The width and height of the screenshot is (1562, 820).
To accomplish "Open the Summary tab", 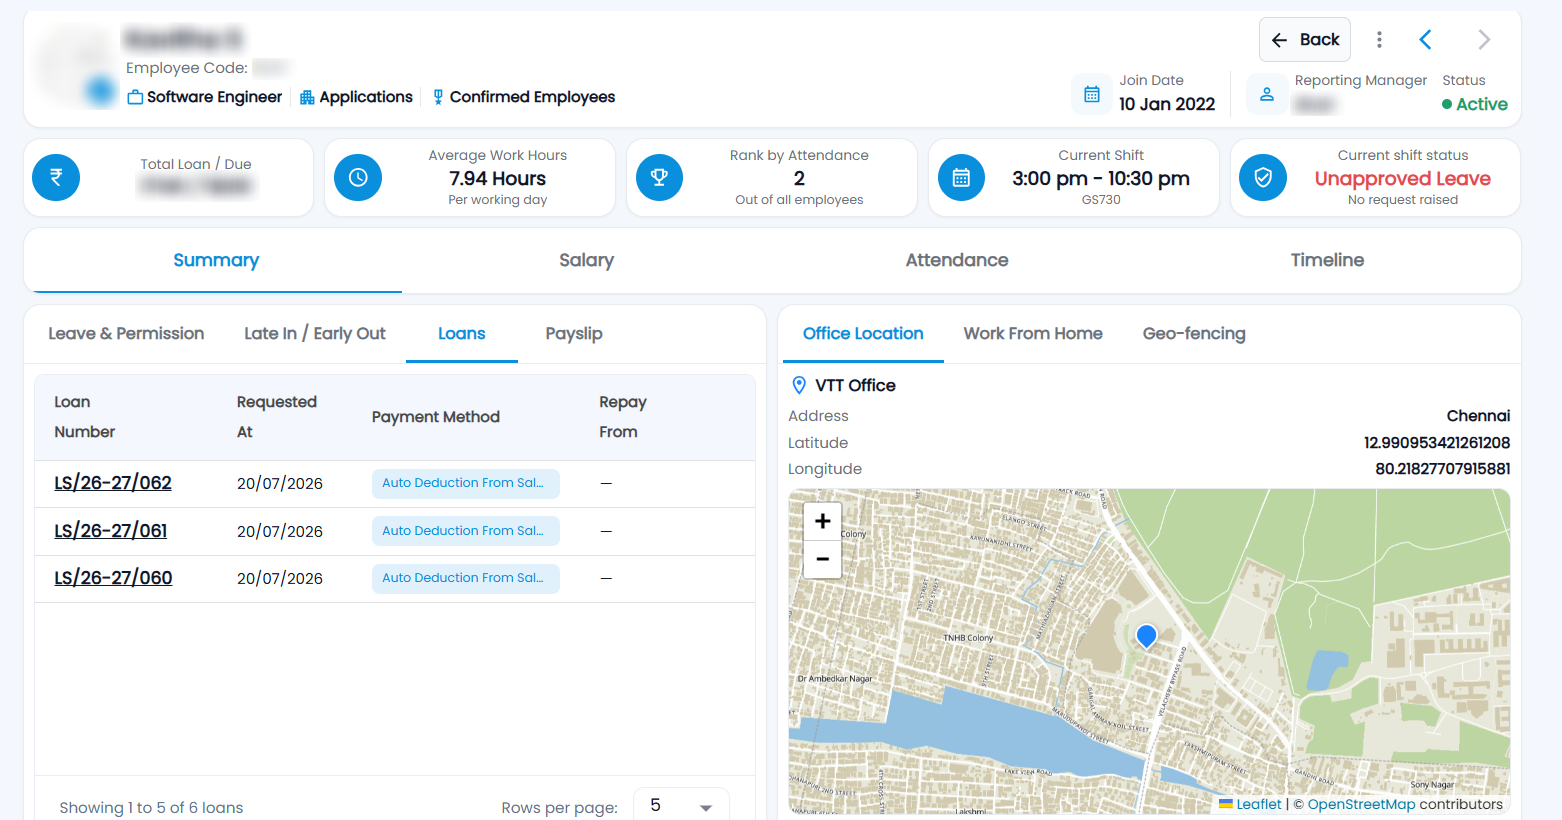I will [216, 260].
